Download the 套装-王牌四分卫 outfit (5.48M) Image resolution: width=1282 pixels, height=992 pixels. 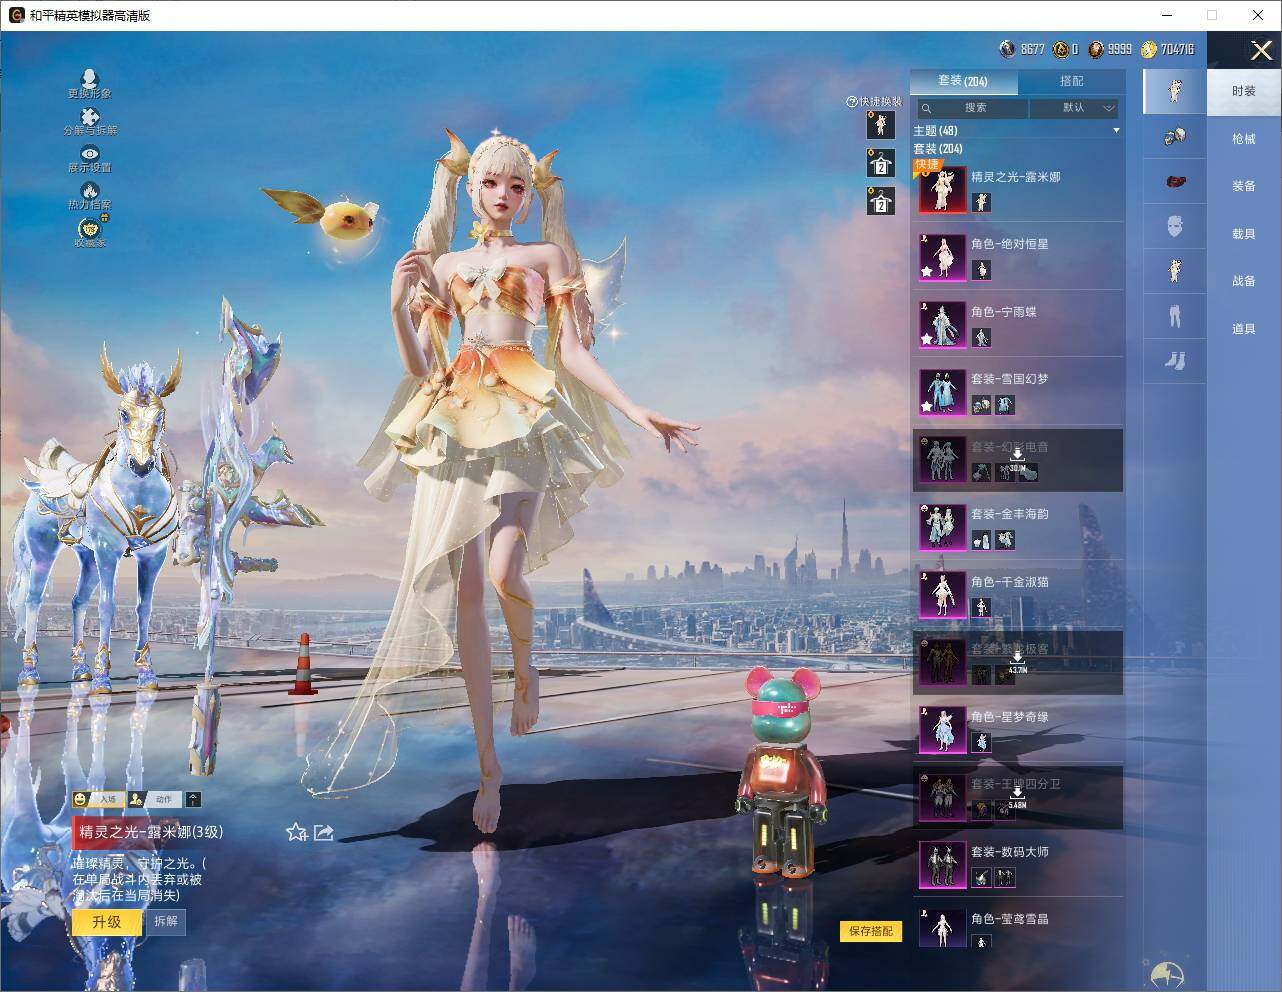click(1017, 796)
